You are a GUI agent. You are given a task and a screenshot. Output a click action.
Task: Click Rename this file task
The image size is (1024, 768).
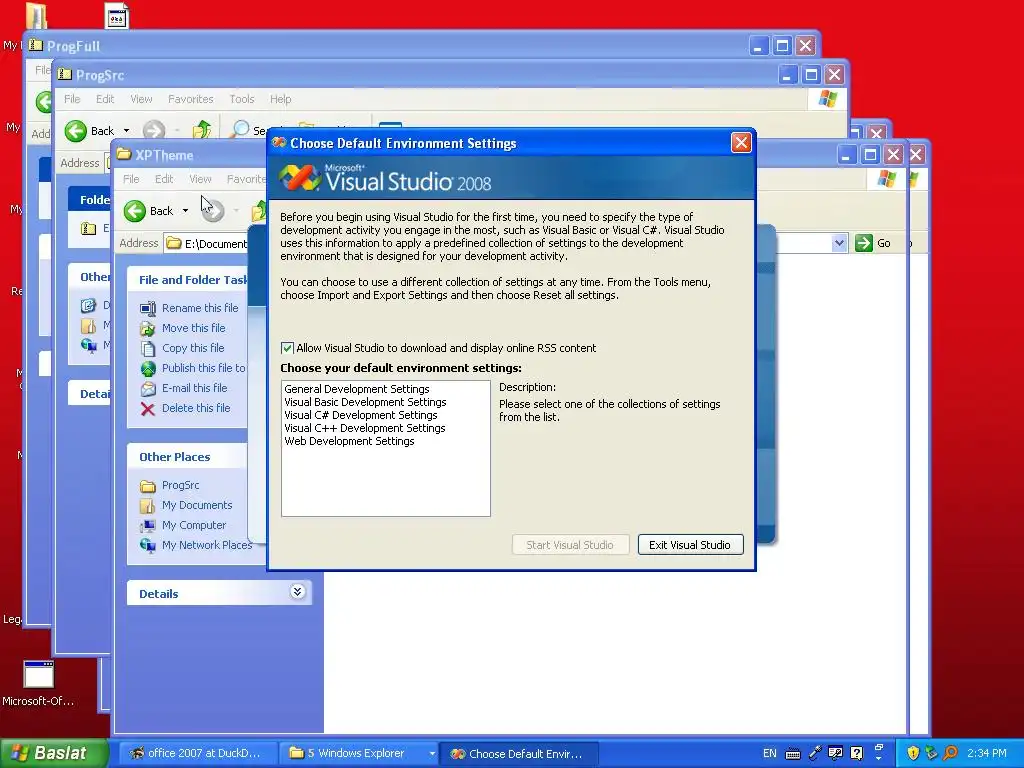(x=200, y=308)
